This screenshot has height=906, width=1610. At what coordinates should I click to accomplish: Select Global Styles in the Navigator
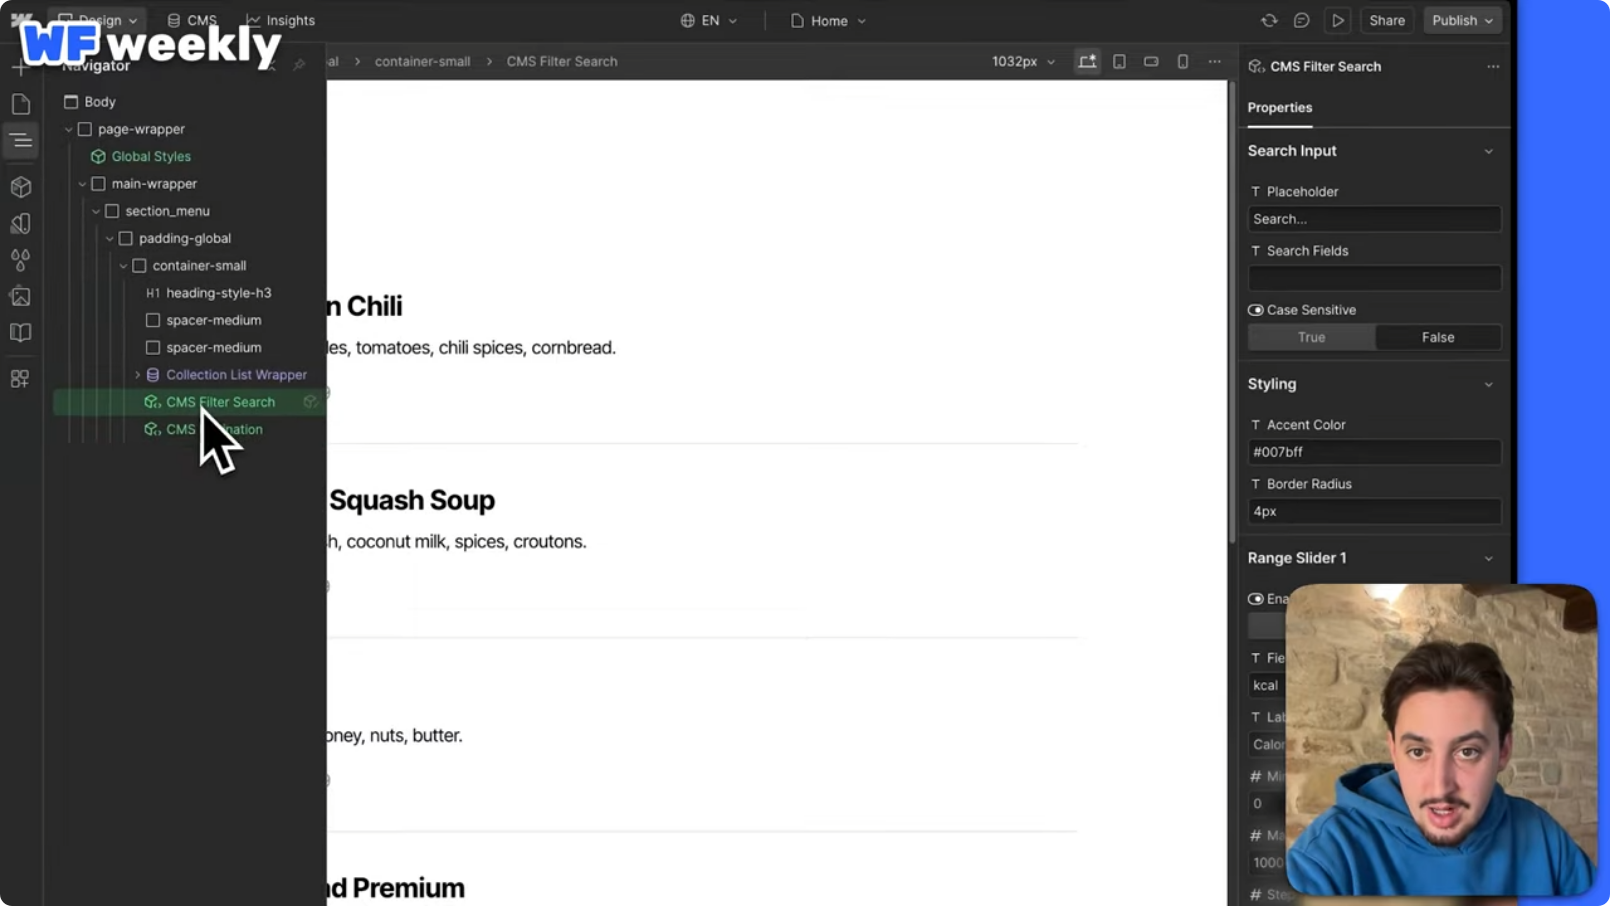pyautogui.click(x=150, y=156)
